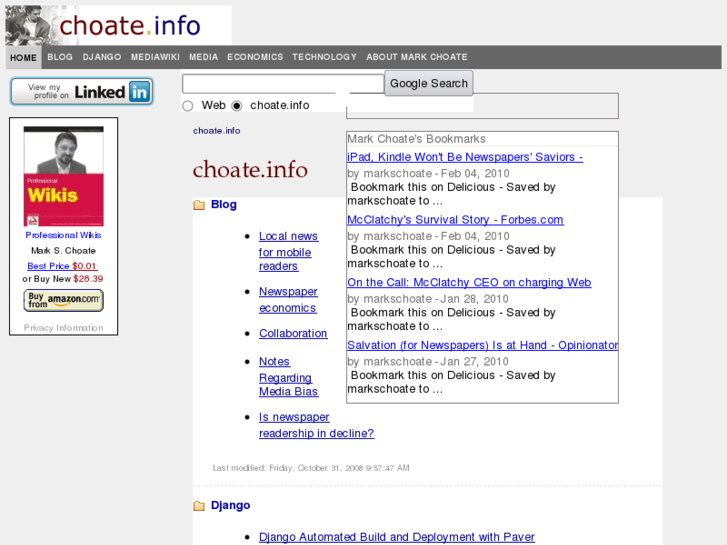The height and width of the screenshot is (545, 727).
Task: Go to the ECONOMICS nav item
Action: click(255, 57)
